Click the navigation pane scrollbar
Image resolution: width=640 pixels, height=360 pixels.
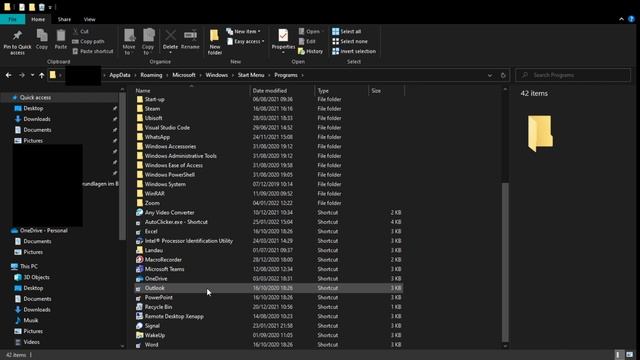(x=122, y=166)
